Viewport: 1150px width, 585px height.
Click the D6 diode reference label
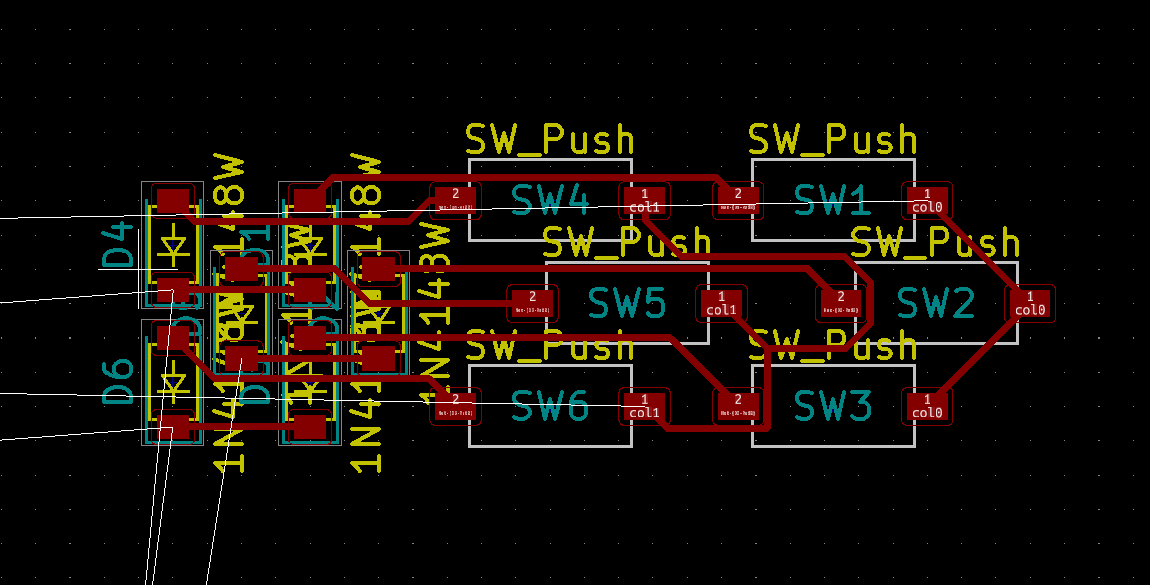(x=118, y=381)
